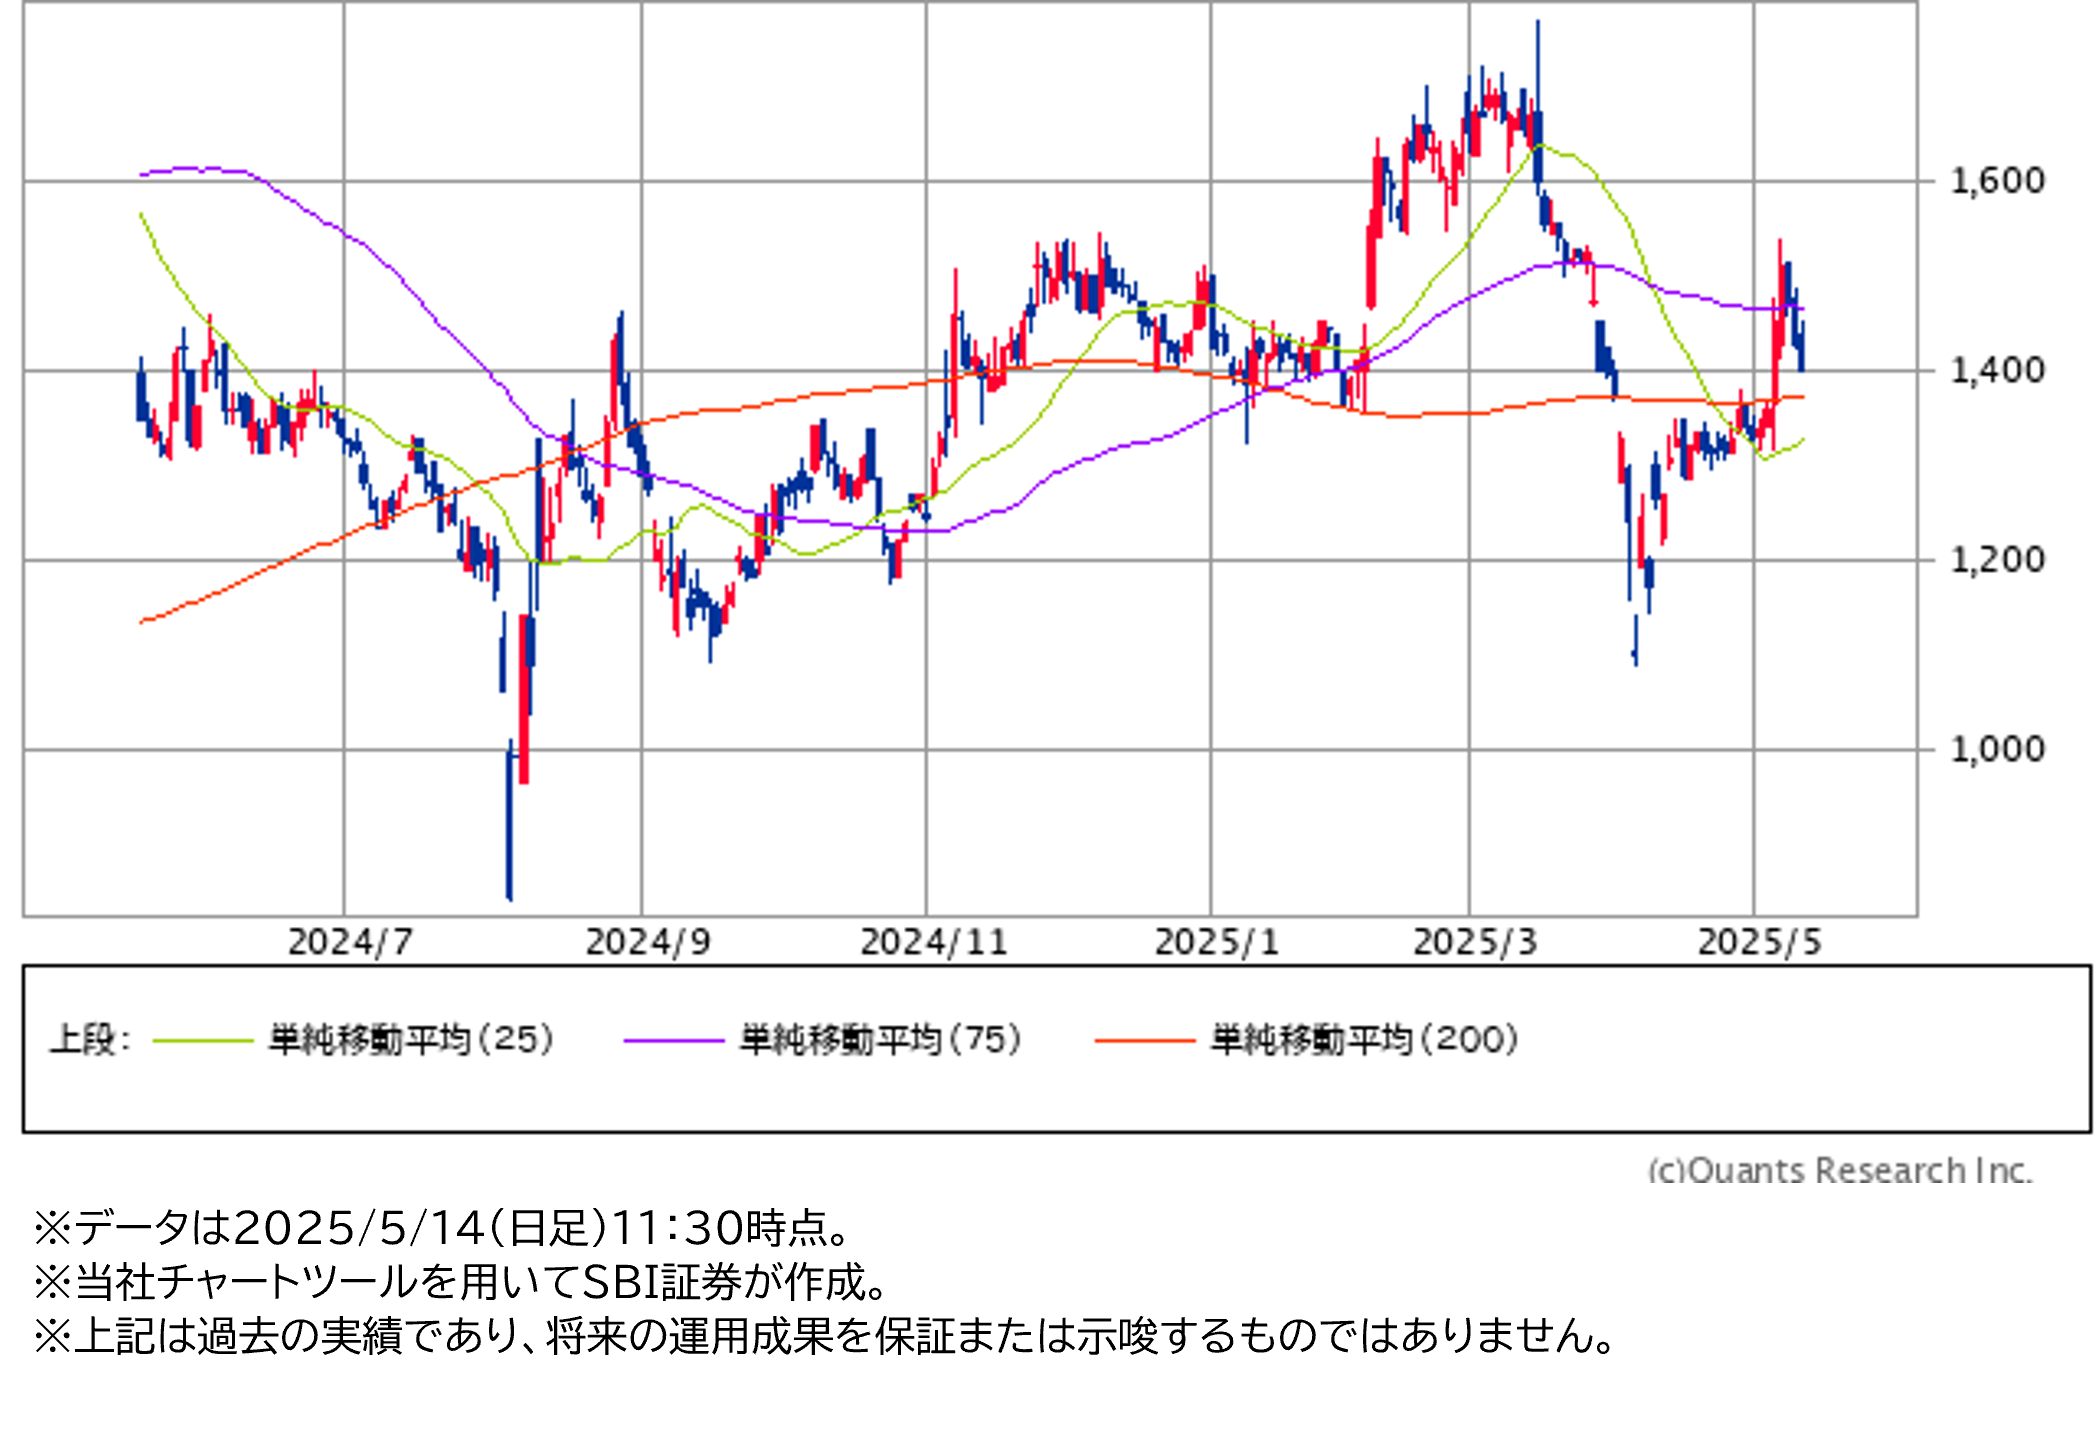
Task: Click the green 25-day moving average legend line
Action: (203, 1041)
